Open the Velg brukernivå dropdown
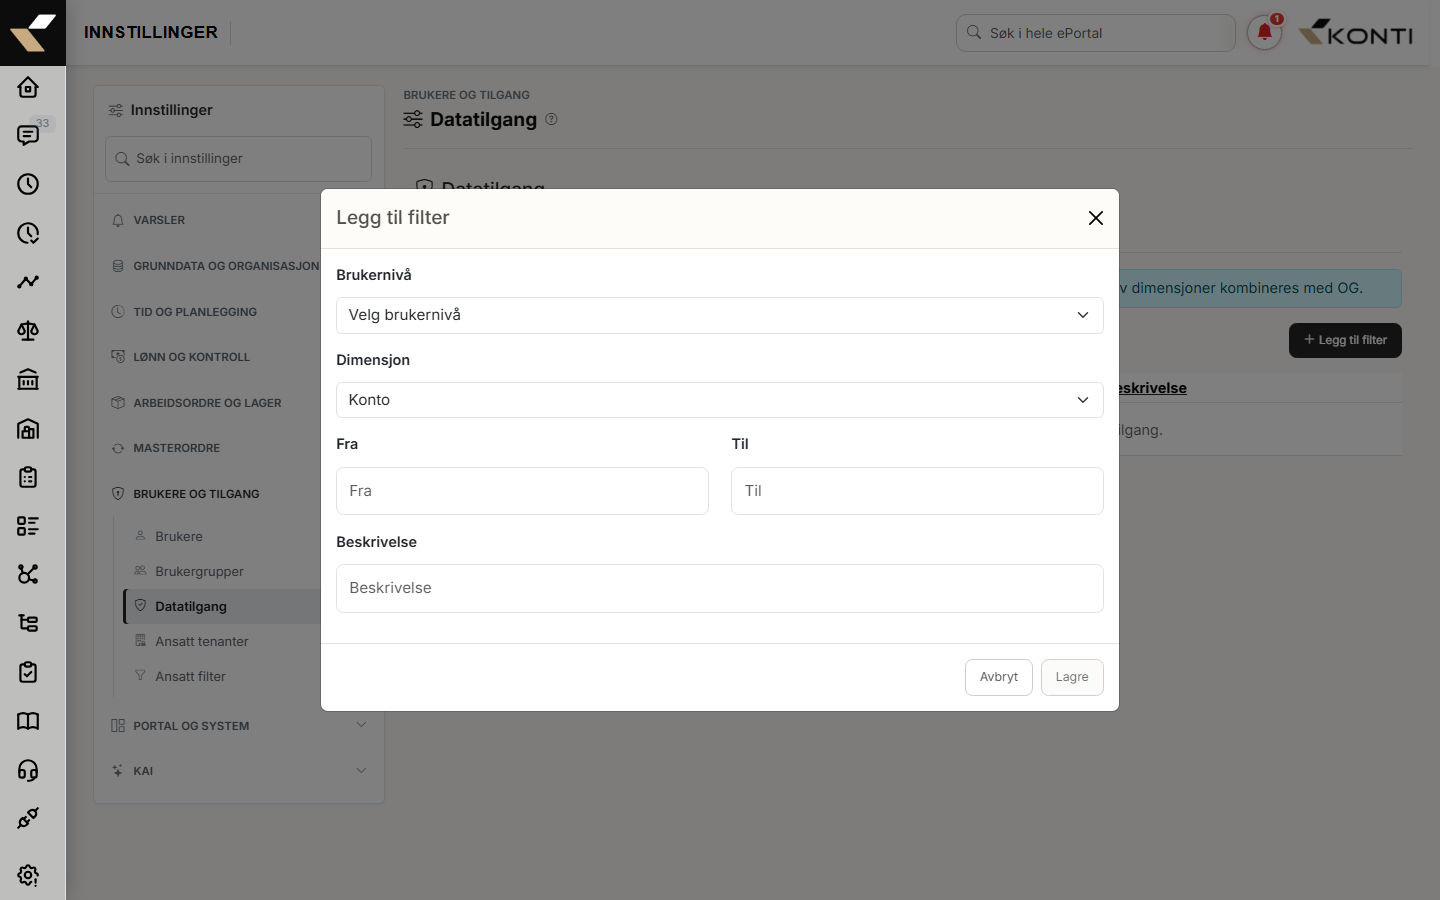1440x900 pixels. tap(720, 315)
